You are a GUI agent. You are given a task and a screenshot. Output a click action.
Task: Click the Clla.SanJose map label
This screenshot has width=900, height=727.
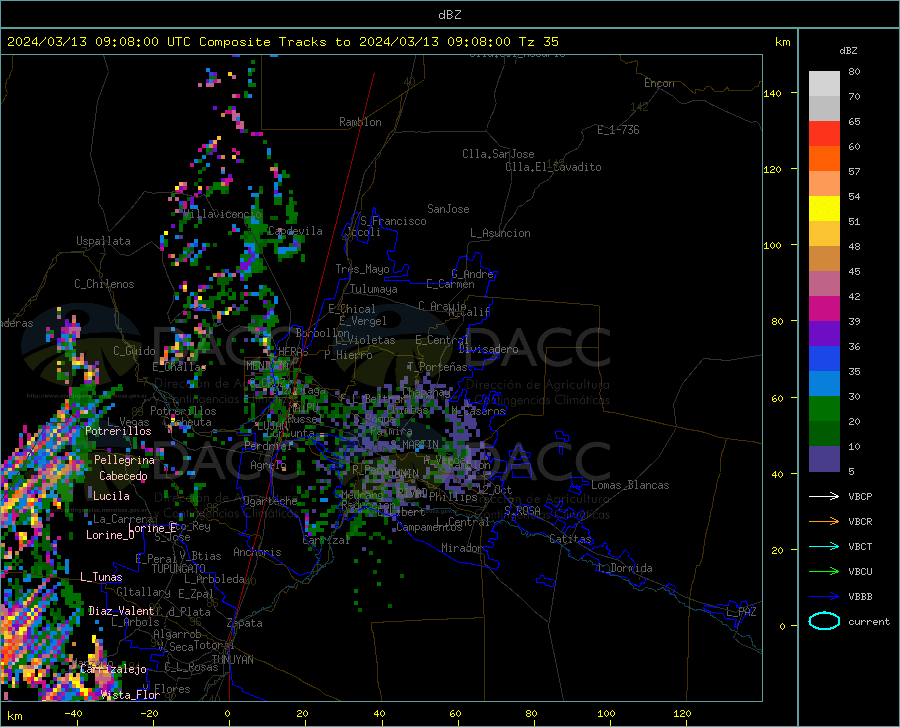click(x=498, y=154)
